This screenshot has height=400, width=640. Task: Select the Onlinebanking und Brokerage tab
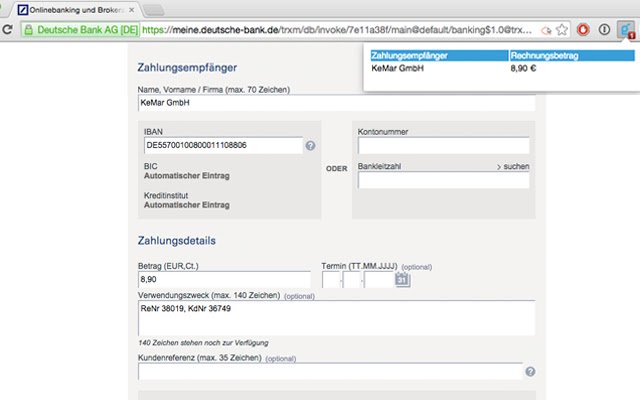coord(76,10)
